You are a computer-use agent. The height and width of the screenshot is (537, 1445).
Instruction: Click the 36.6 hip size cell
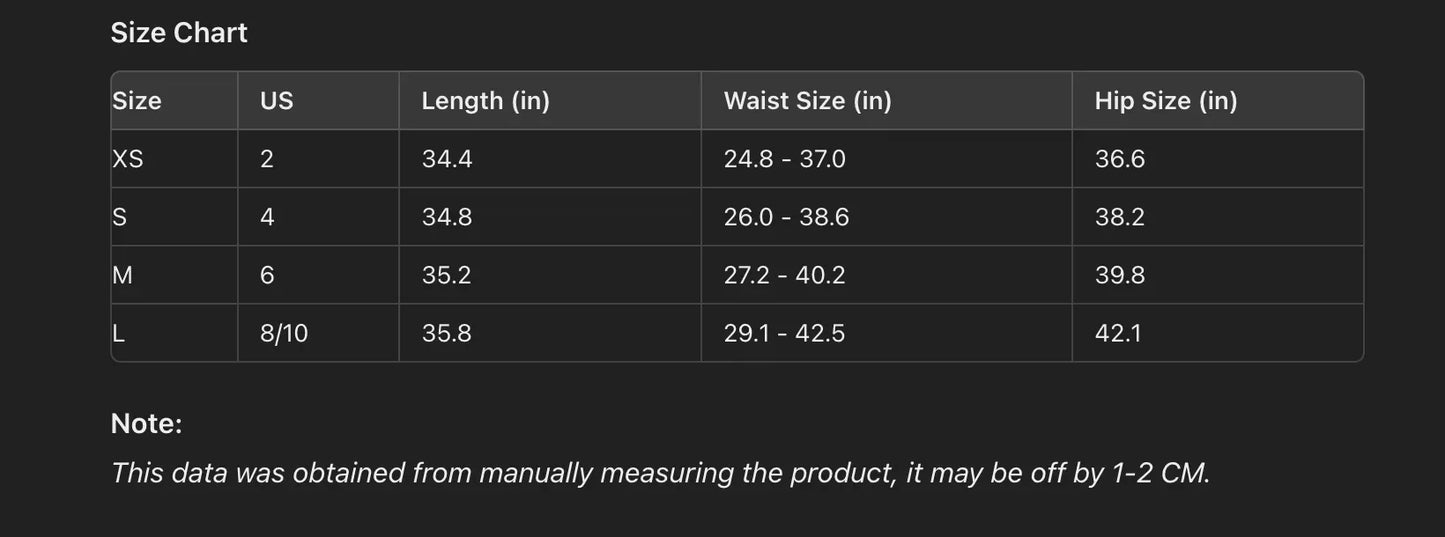coord(1120,159)
